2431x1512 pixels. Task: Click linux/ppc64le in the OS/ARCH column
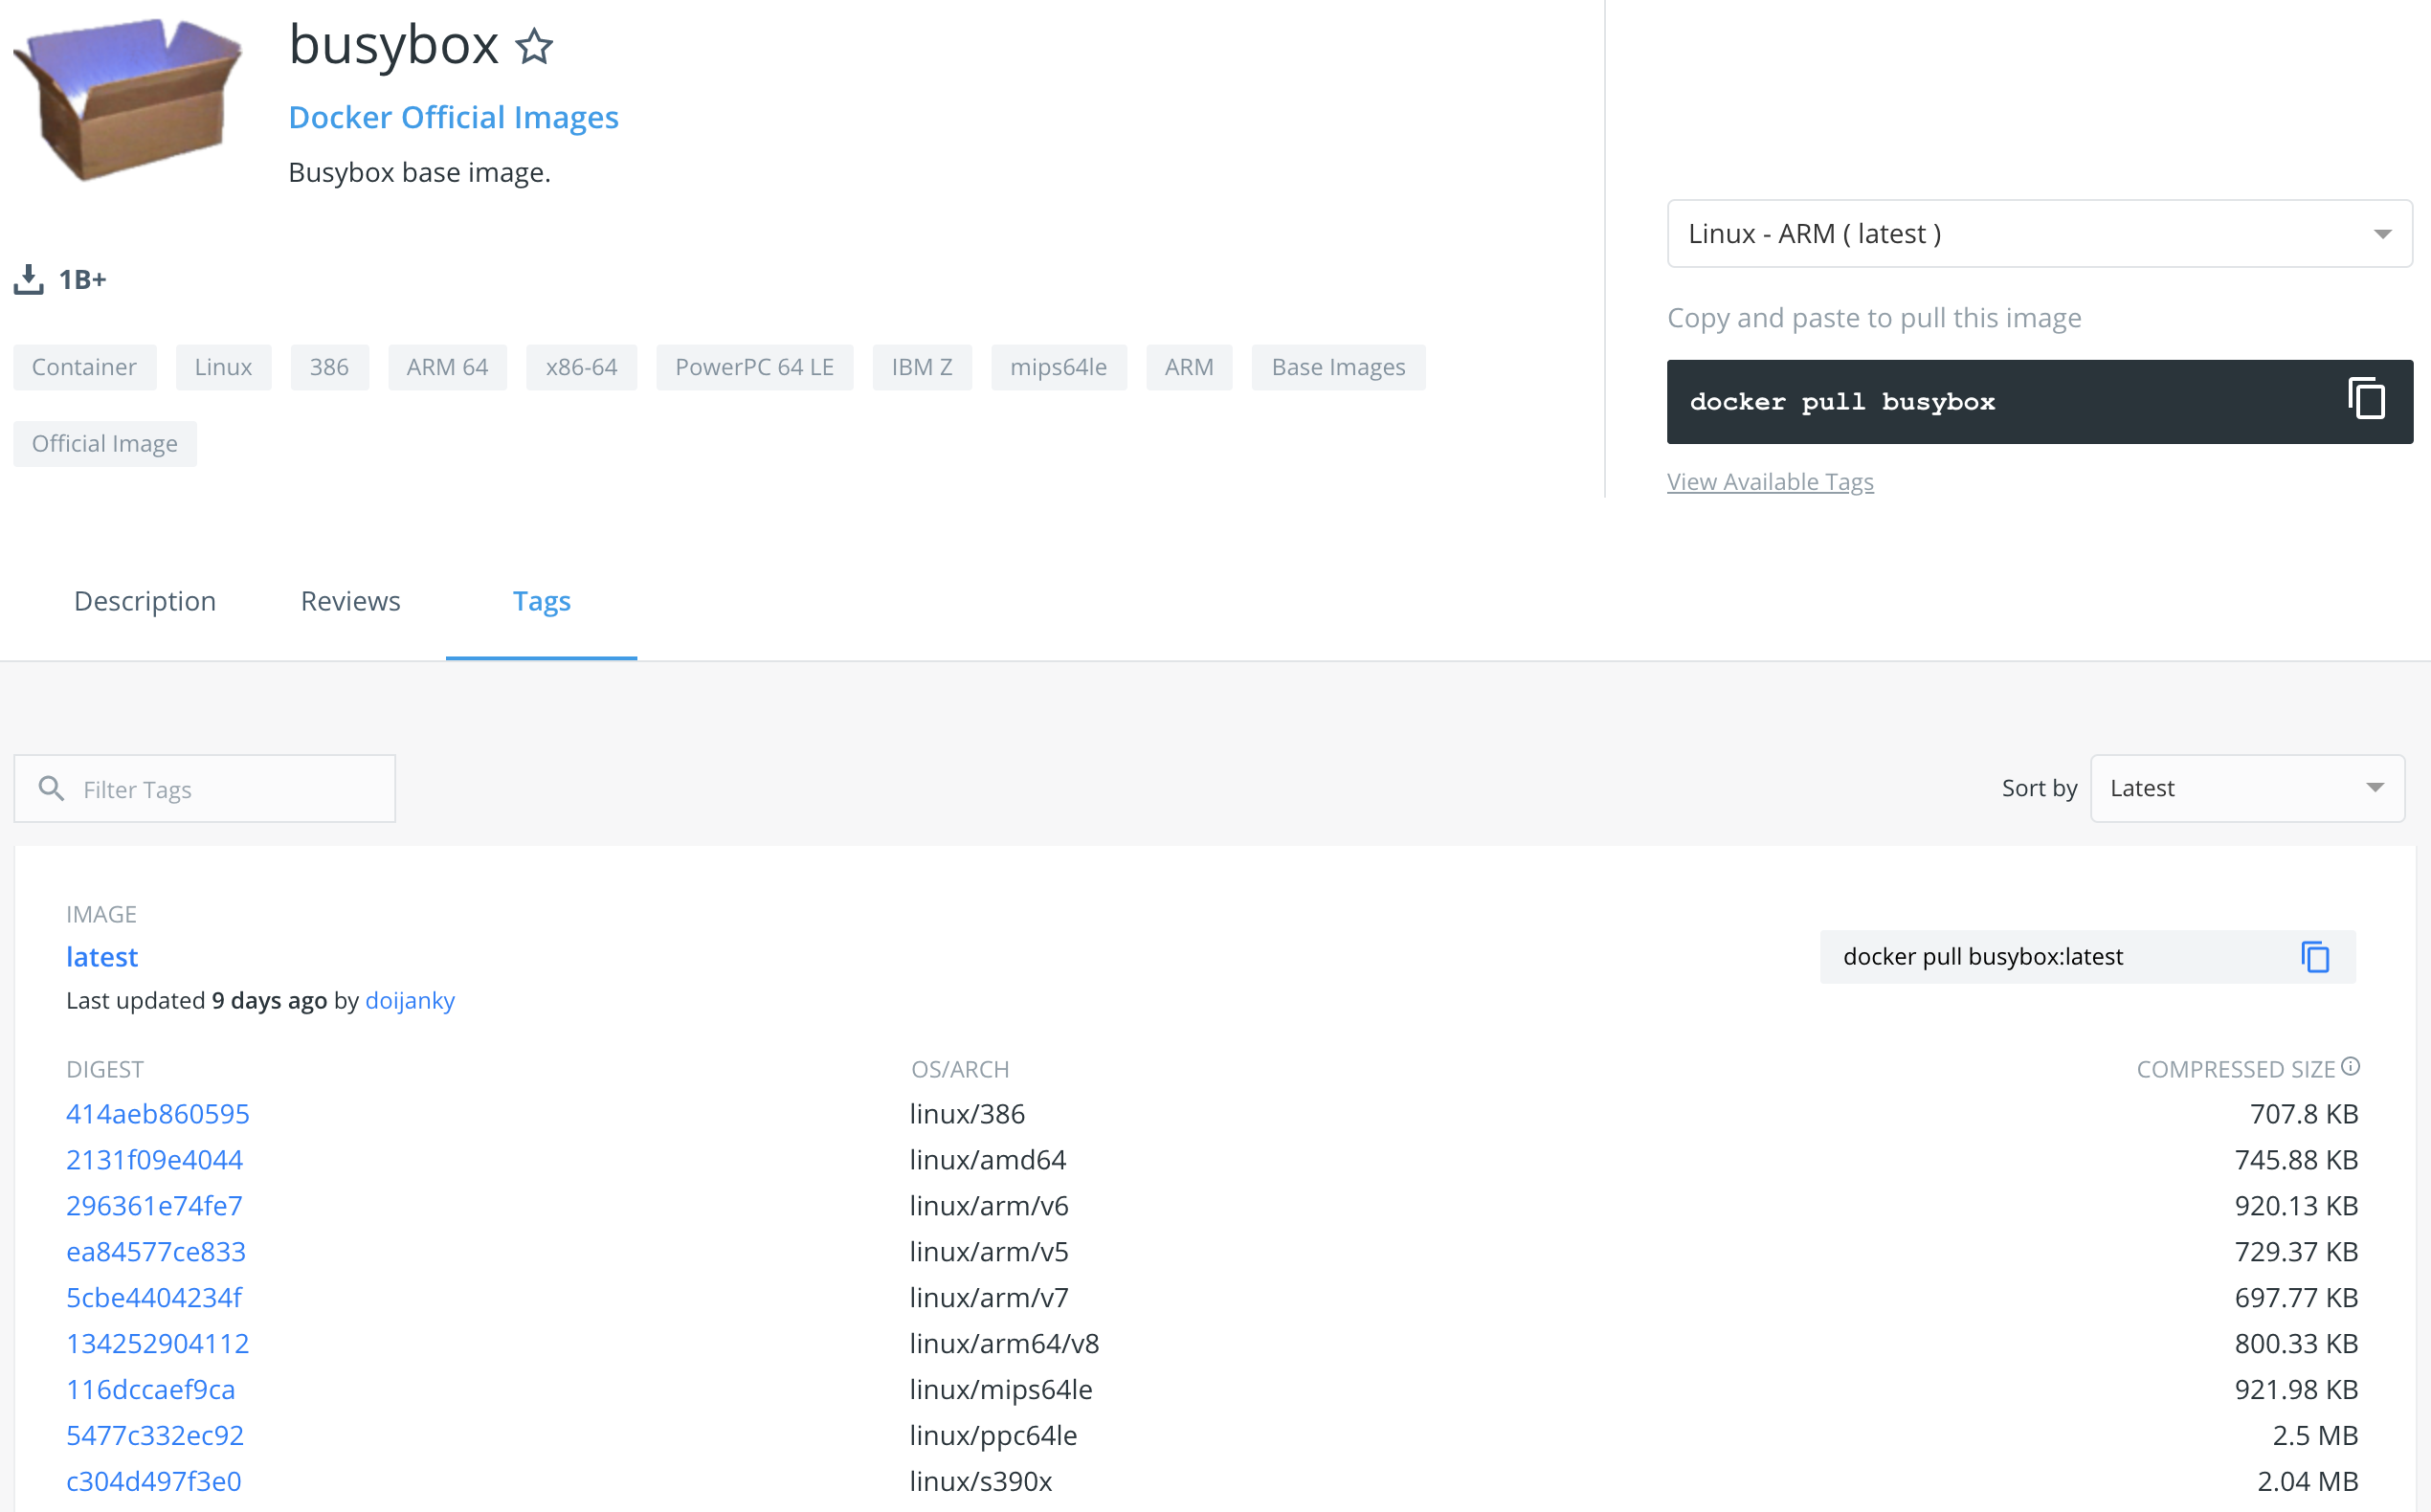(993, 1436)
